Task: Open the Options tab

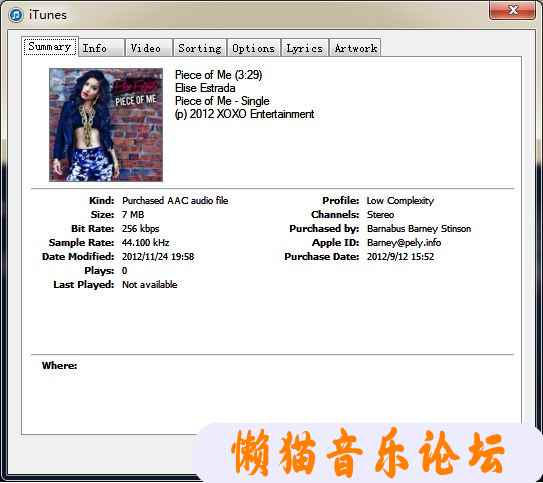Action: coord(254,48)
